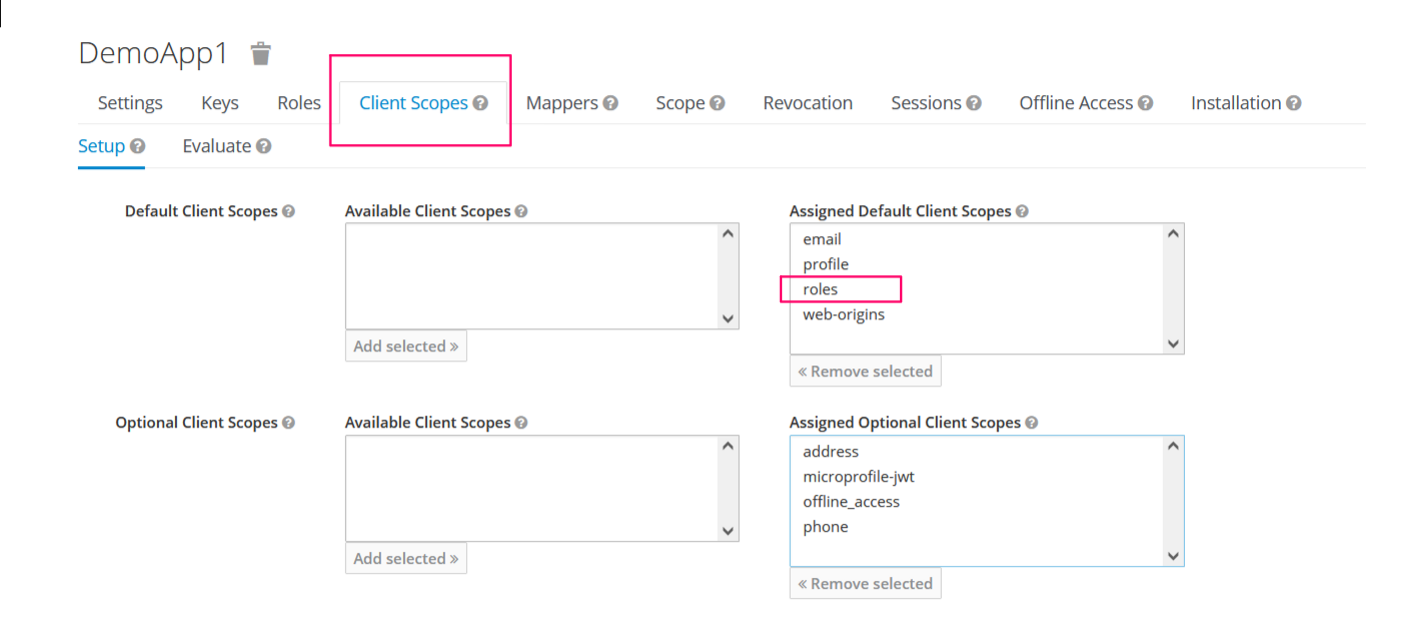Click Add selected under optional available scopes

[406, 558]
